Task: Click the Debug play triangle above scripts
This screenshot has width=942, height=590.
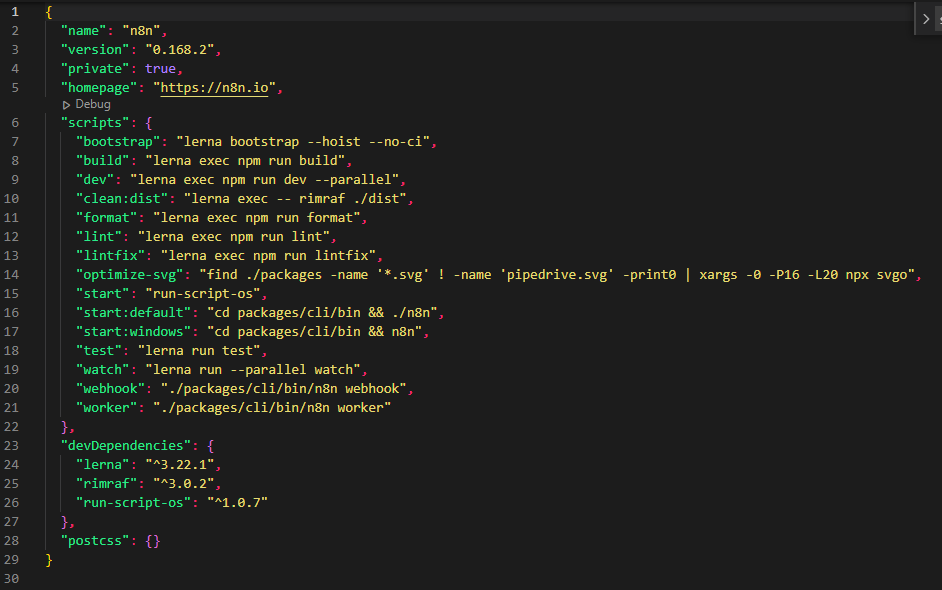Action: [66, 104]
